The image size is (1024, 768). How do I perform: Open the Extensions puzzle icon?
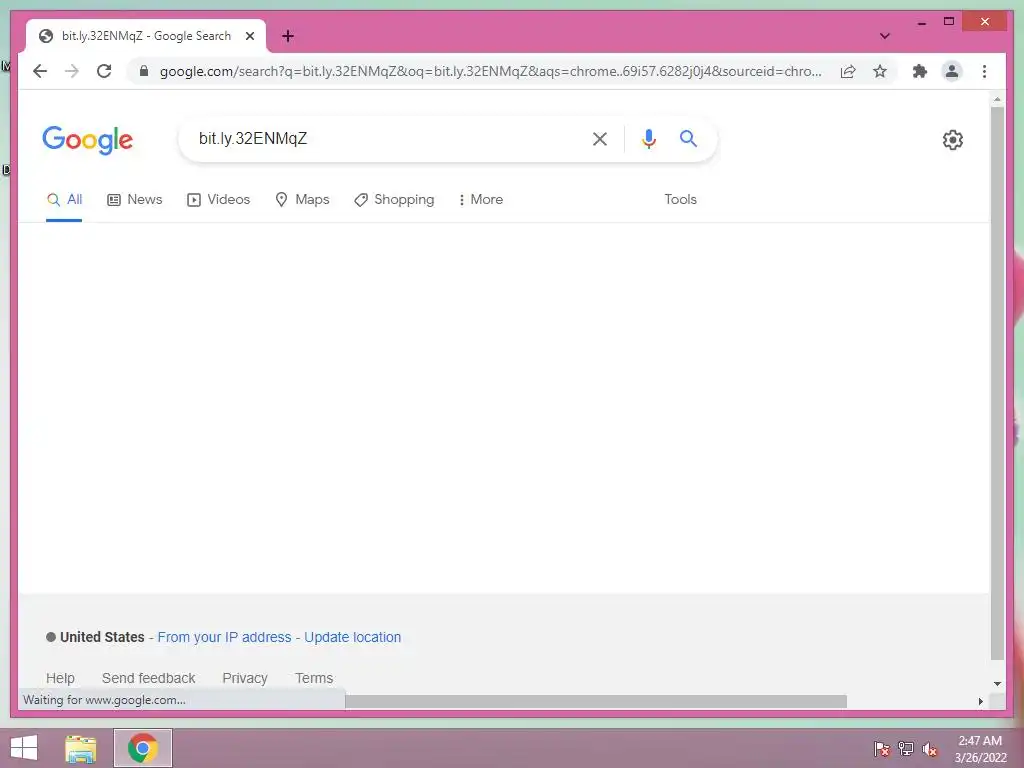coord(920,71)
